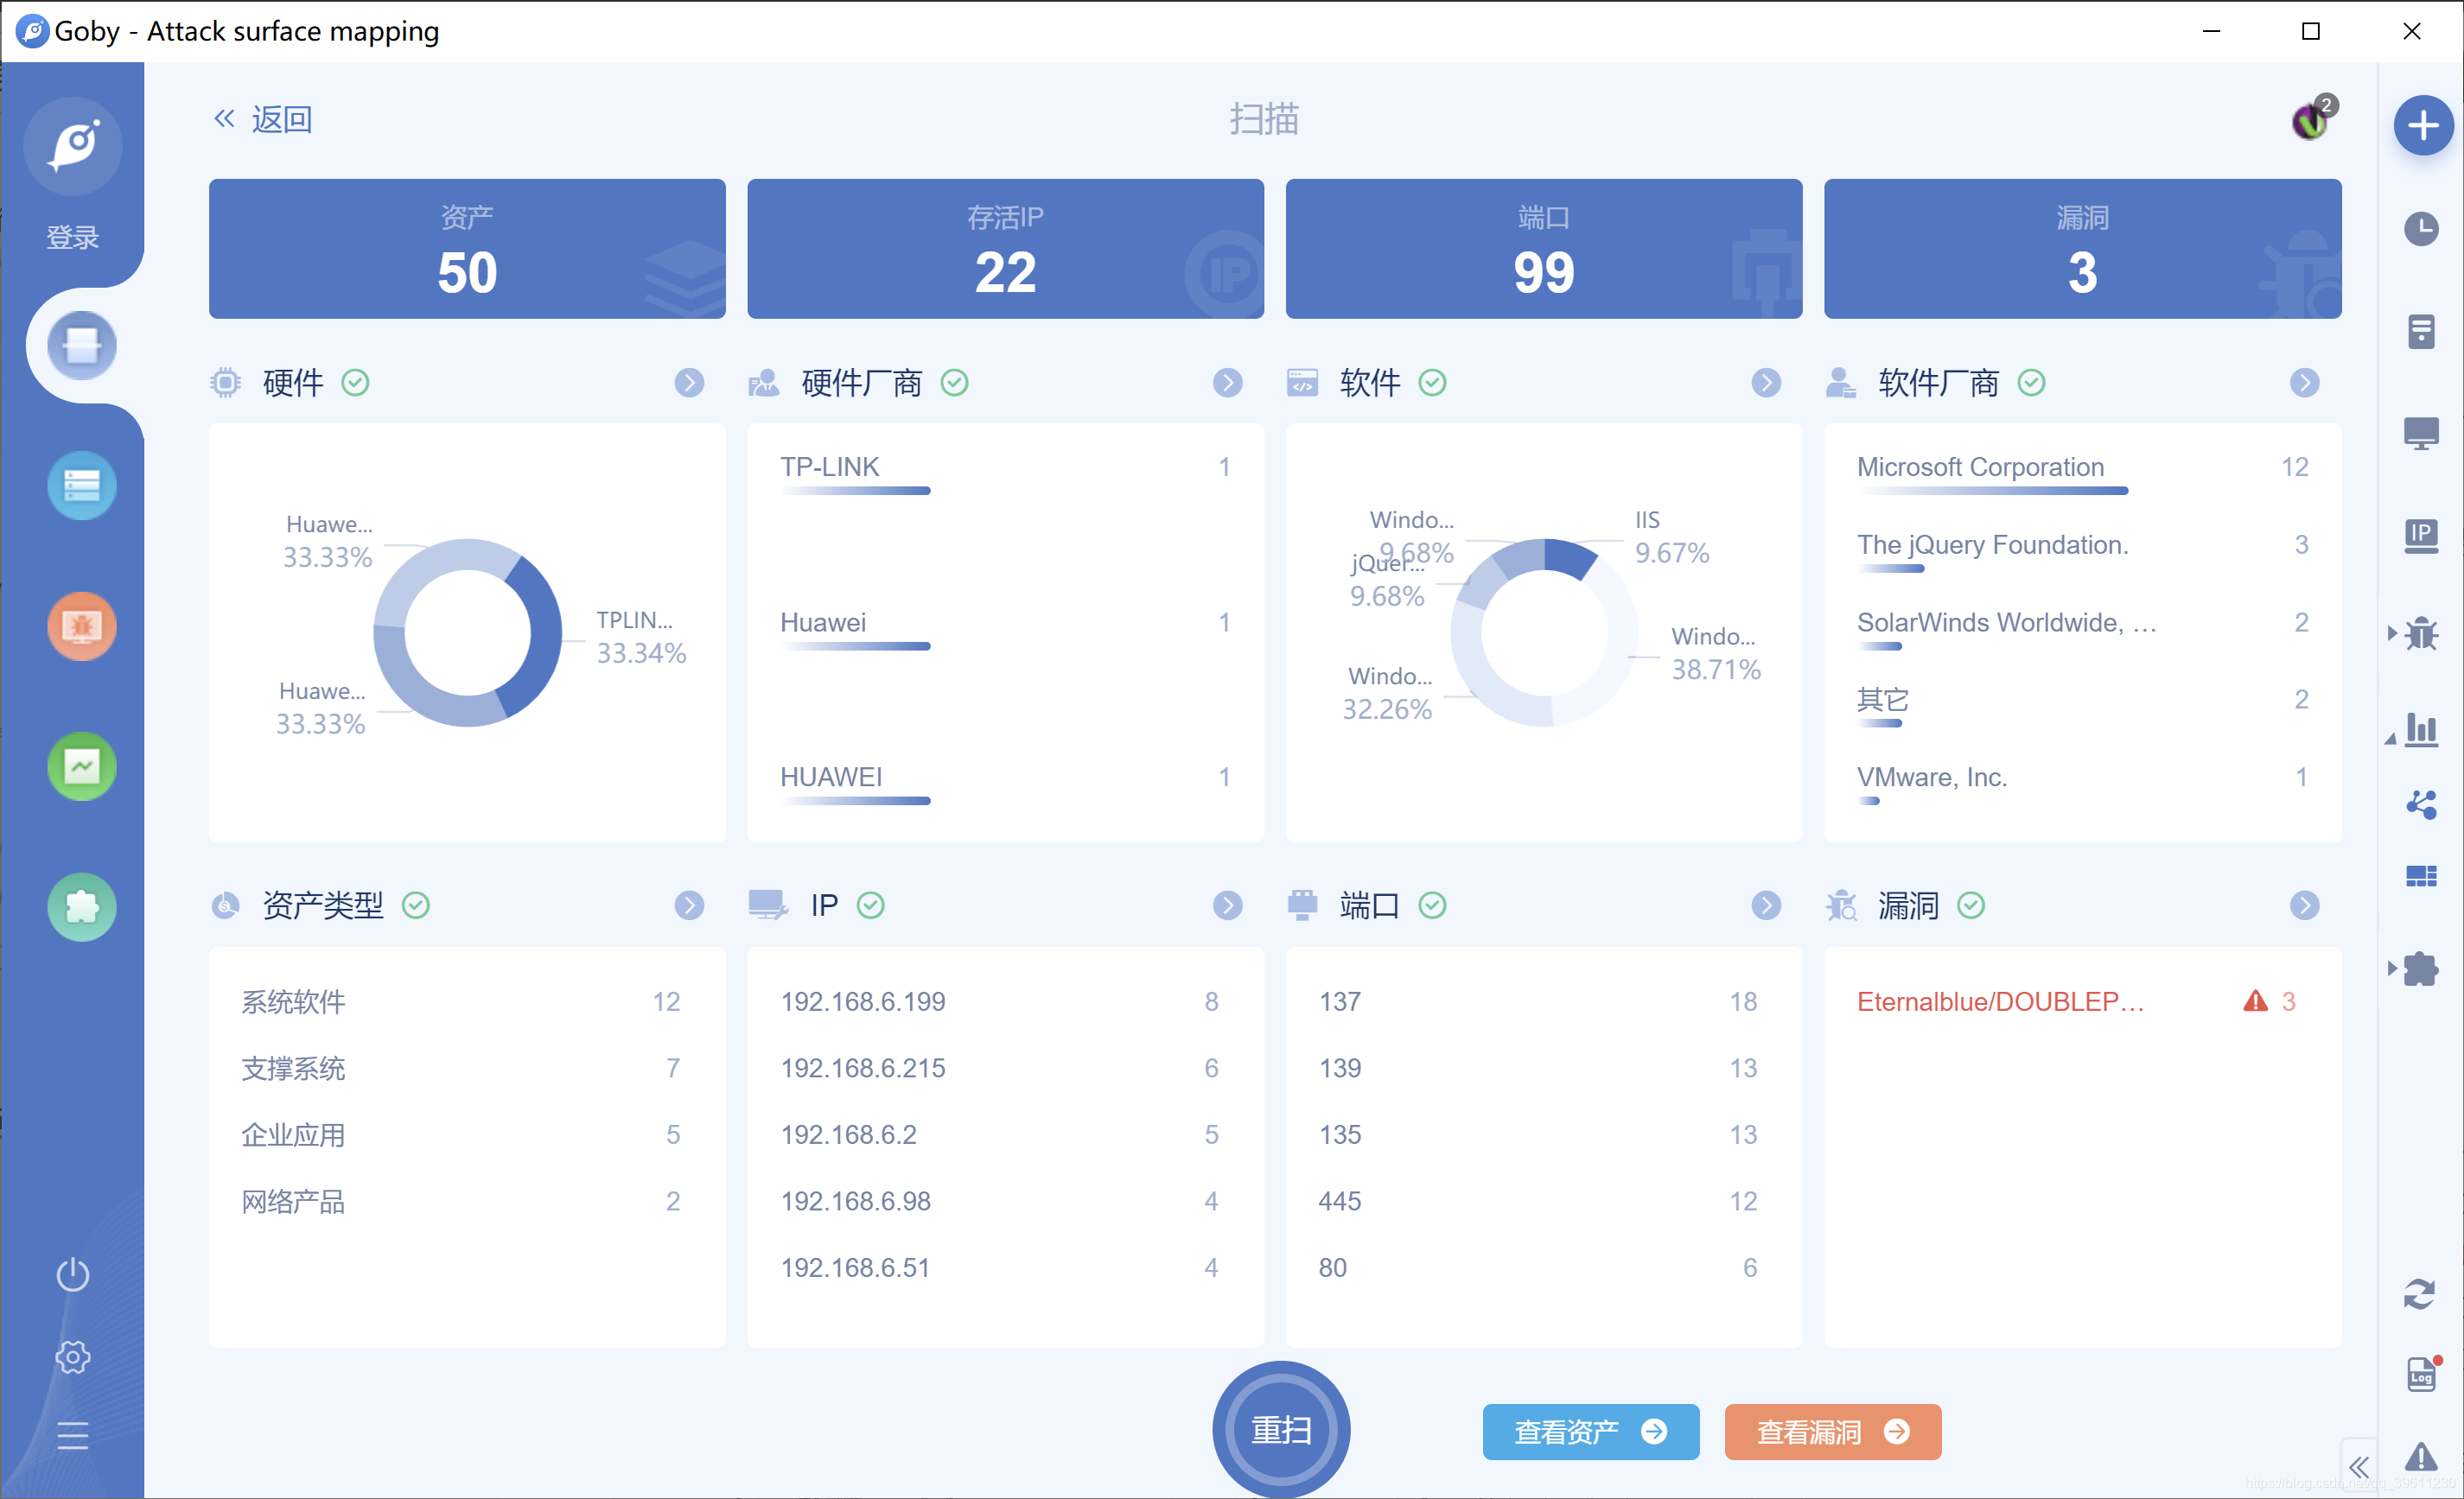
Task: Select IP 192.168.6.215 row
Action: [999, 1068]
